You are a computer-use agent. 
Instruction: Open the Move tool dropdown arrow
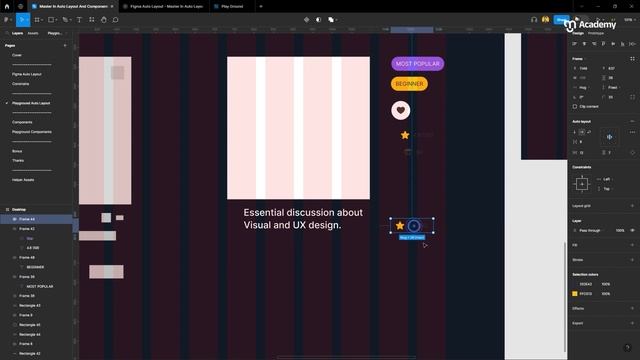27,20
